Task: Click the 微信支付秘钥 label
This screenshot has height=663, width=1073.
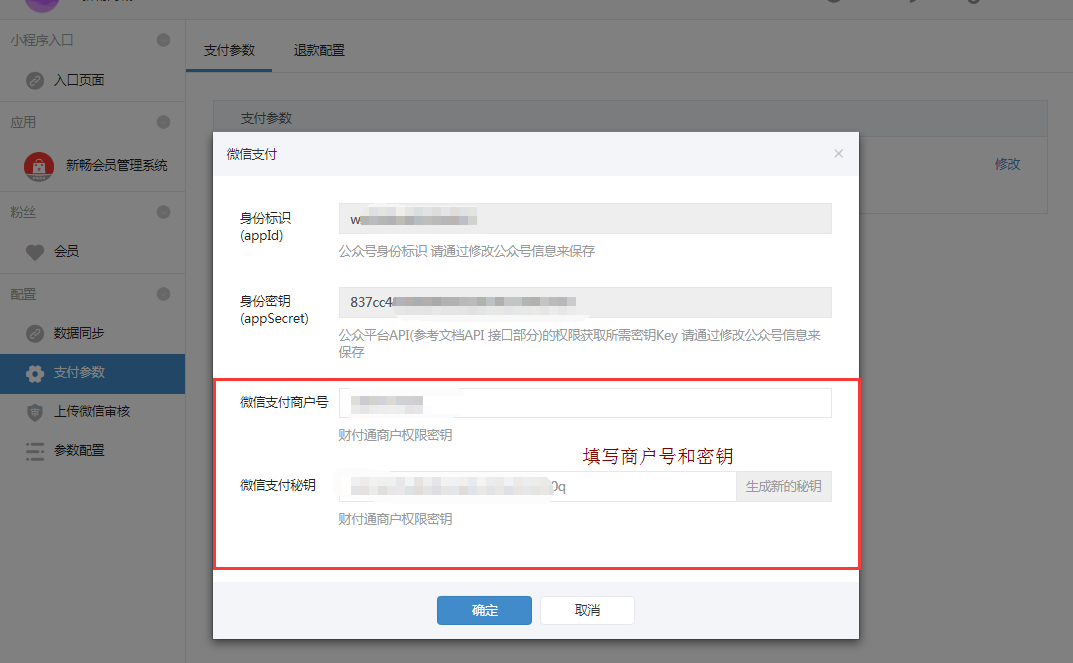Action: point(278,485)
